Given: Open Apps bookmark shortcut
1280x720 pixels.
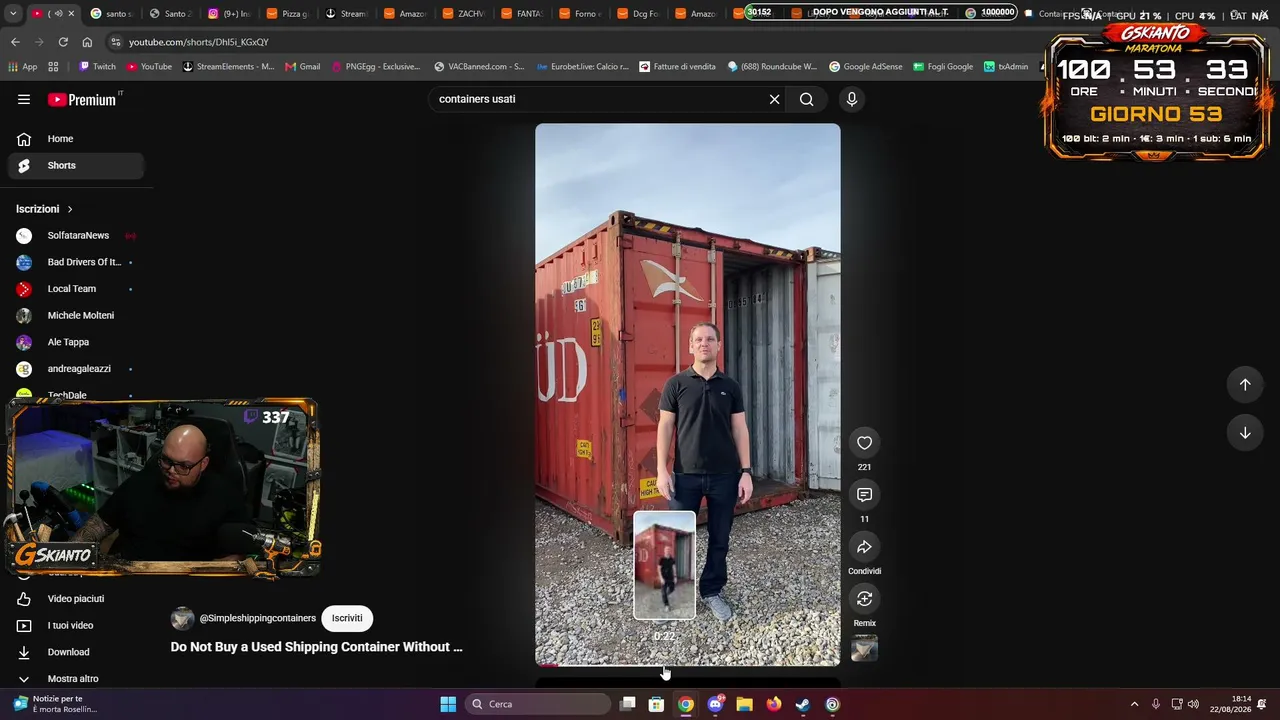Looking at the screenshot, I should [23, 67].
